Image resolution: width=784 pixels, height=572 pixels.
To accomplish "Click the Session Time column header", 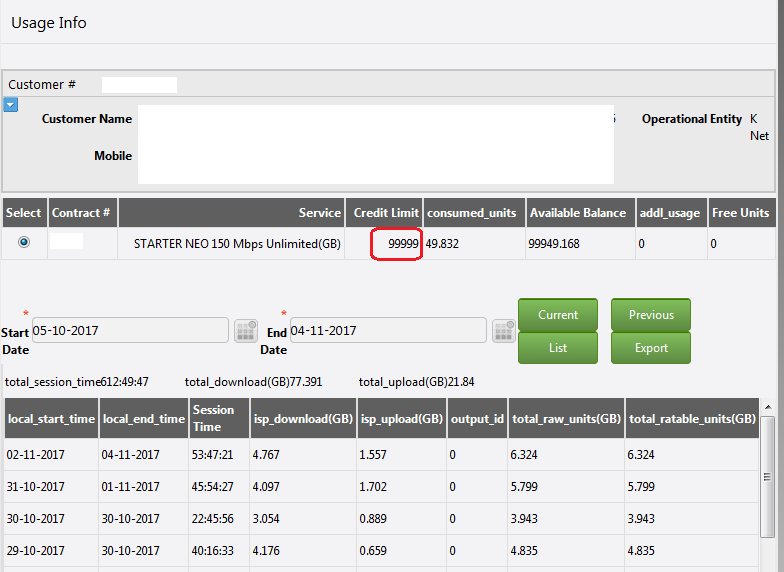I will click(x=219, y=418).
